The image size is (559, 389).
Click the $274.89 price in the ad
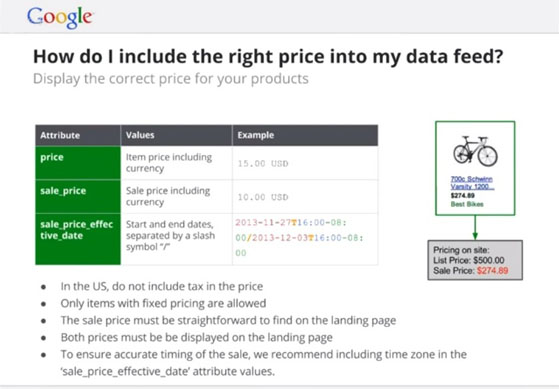(462, 195)
